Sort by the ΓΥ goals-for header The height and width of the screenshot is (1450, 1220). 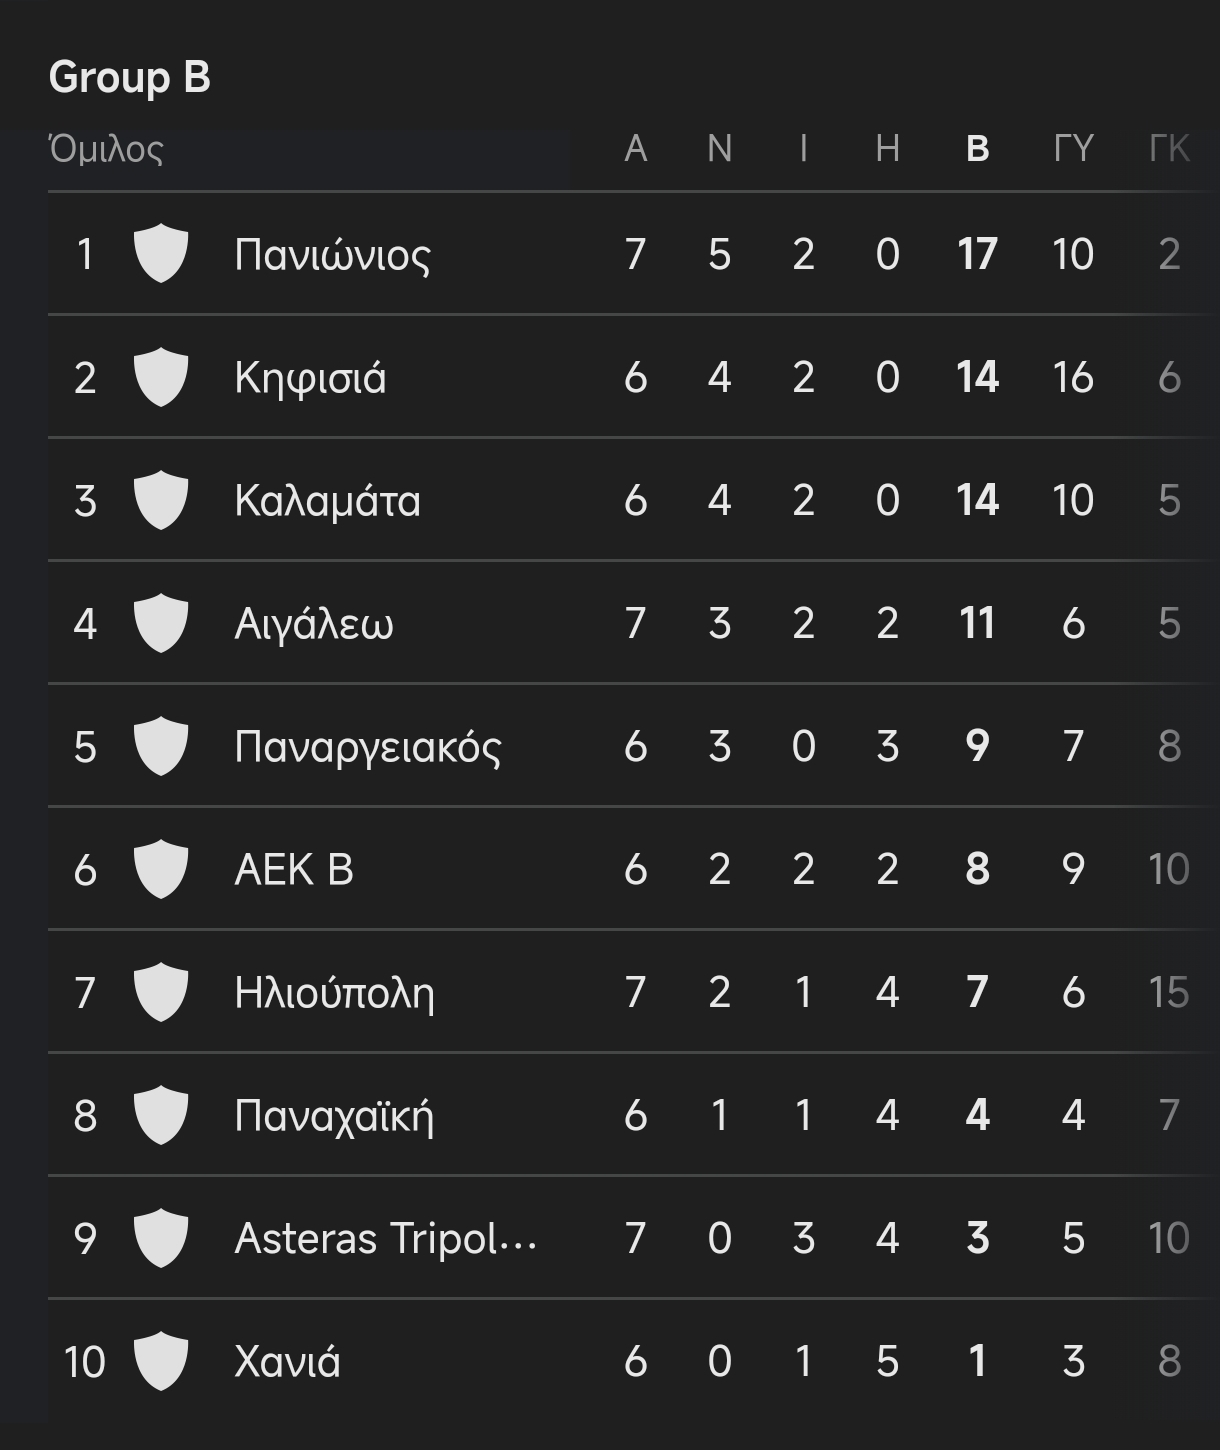click(x=1073, y=149)
